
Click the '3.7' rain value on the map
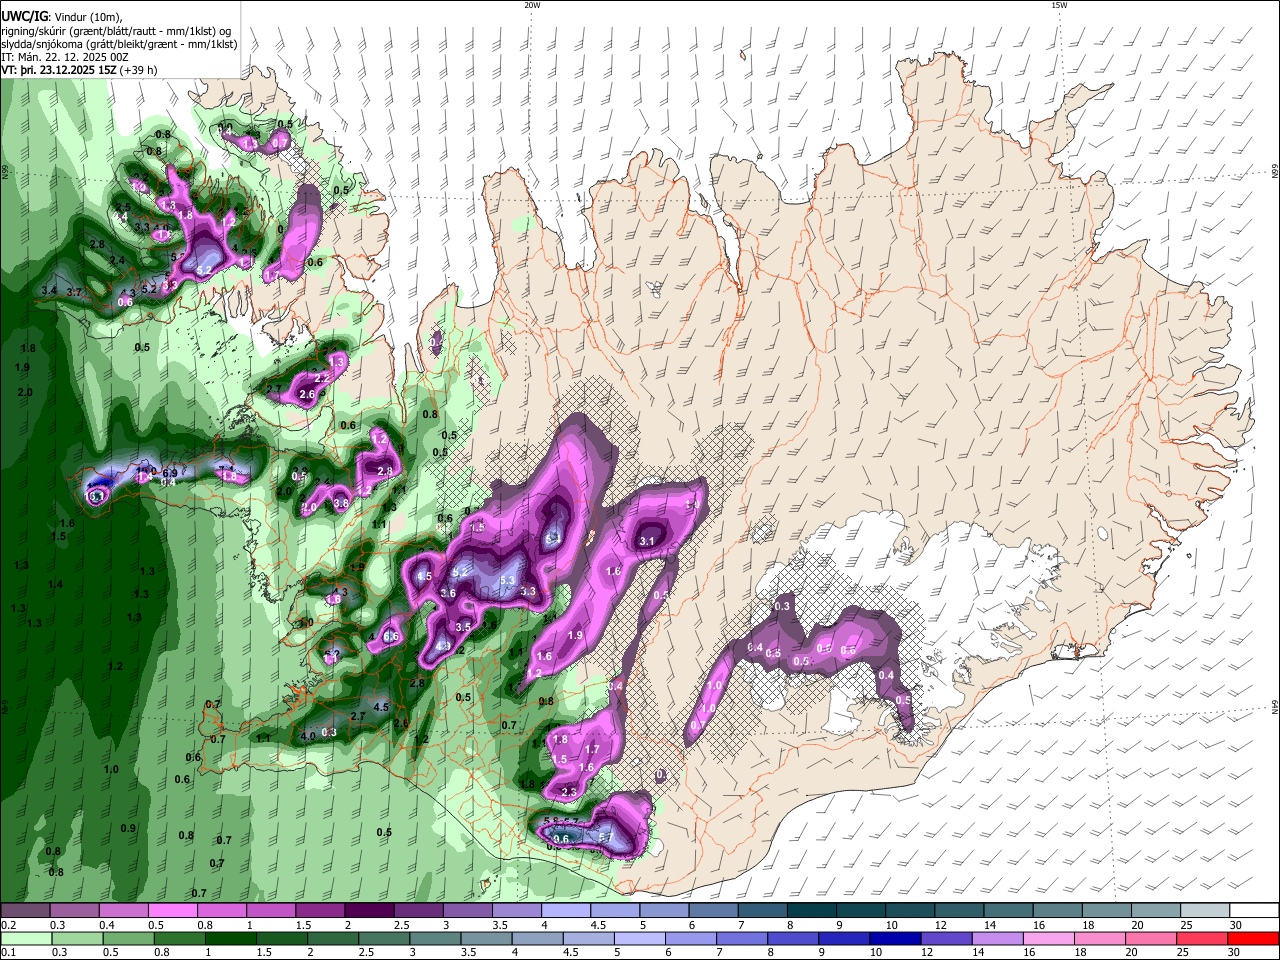[x=74, y=292]
